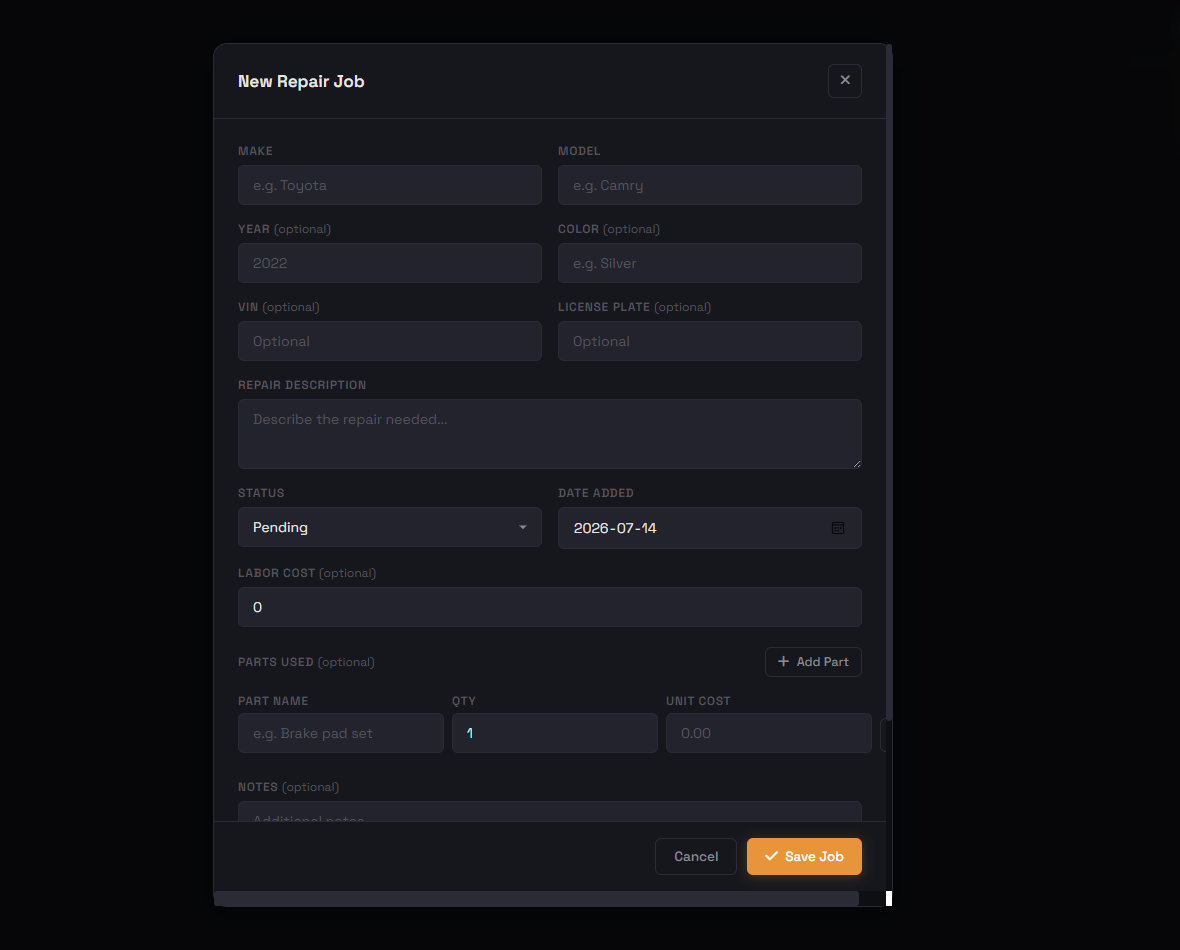Click the Model input field
The height and width of the screenshot is (950, 1180).
pyautogui.click(x=710, y=185)
